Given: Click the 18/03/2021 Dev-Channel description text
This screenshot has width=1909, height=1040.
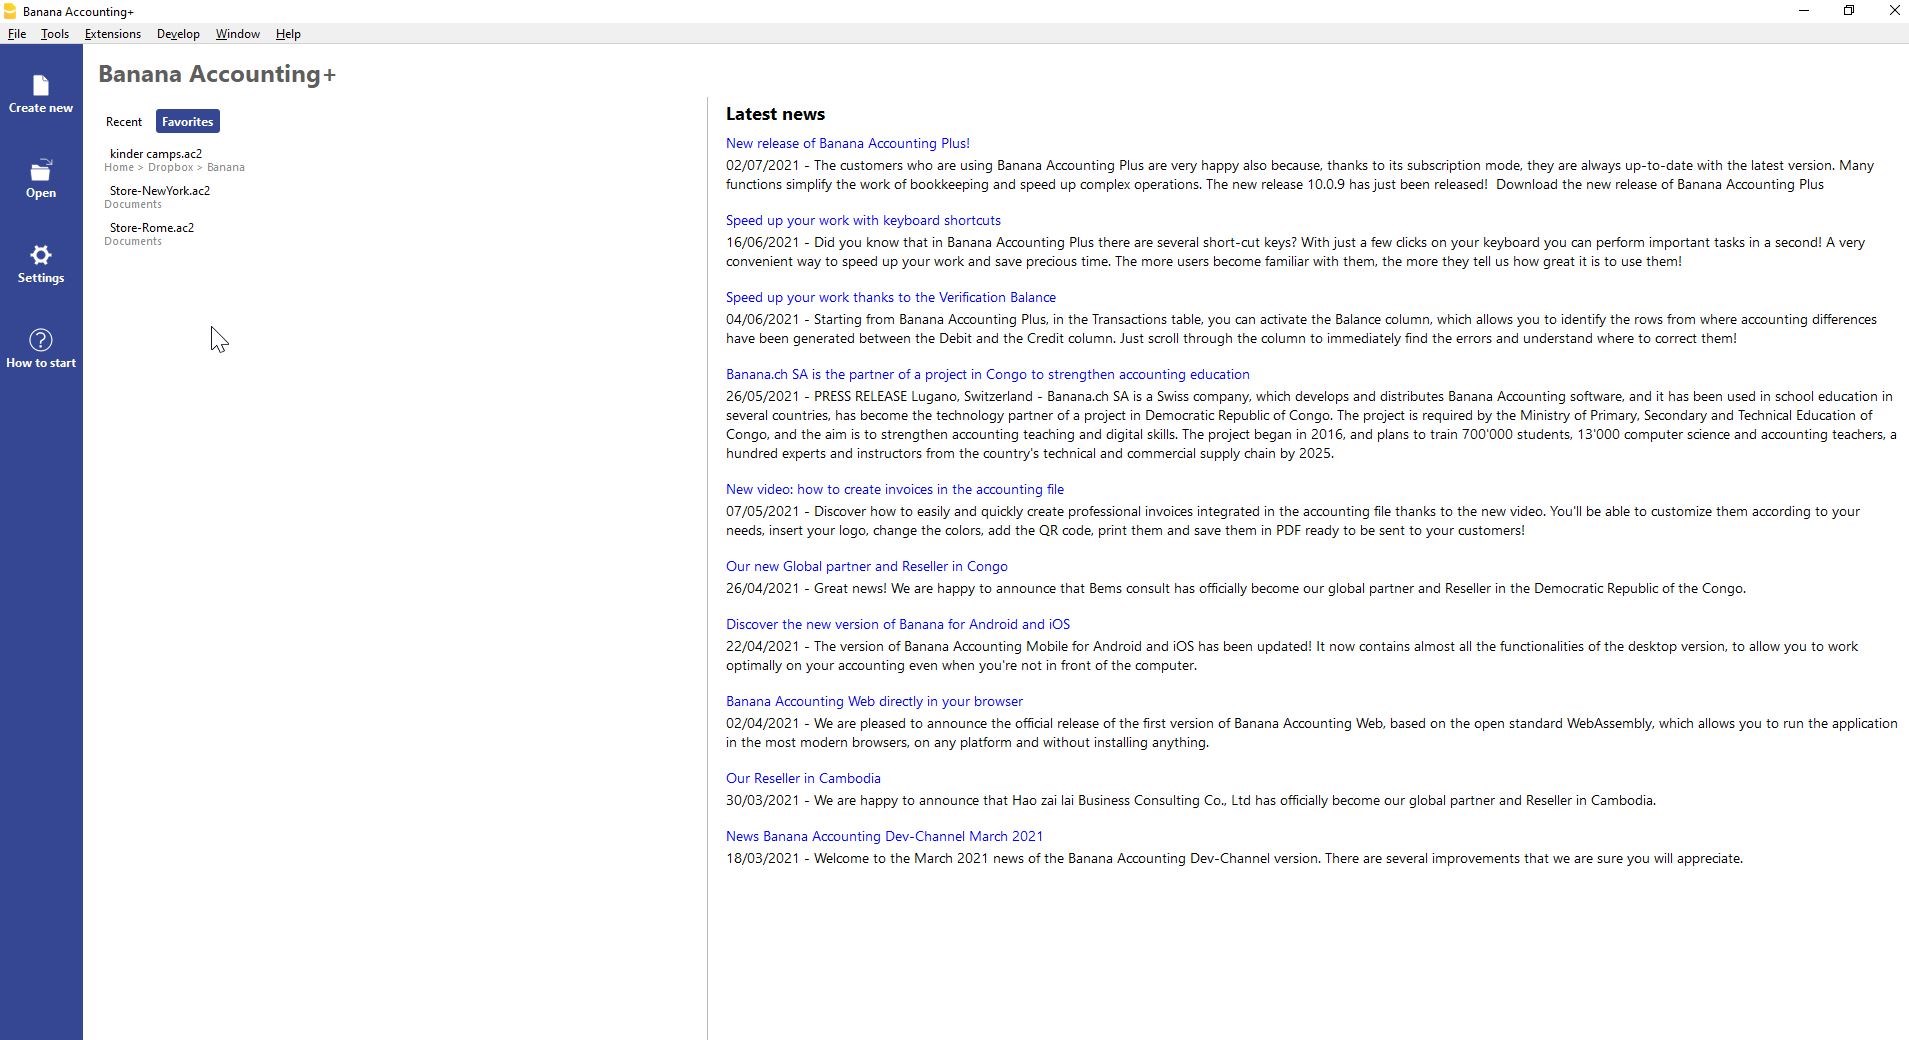Looking at the screenshot, I should tap(1234, 859).
